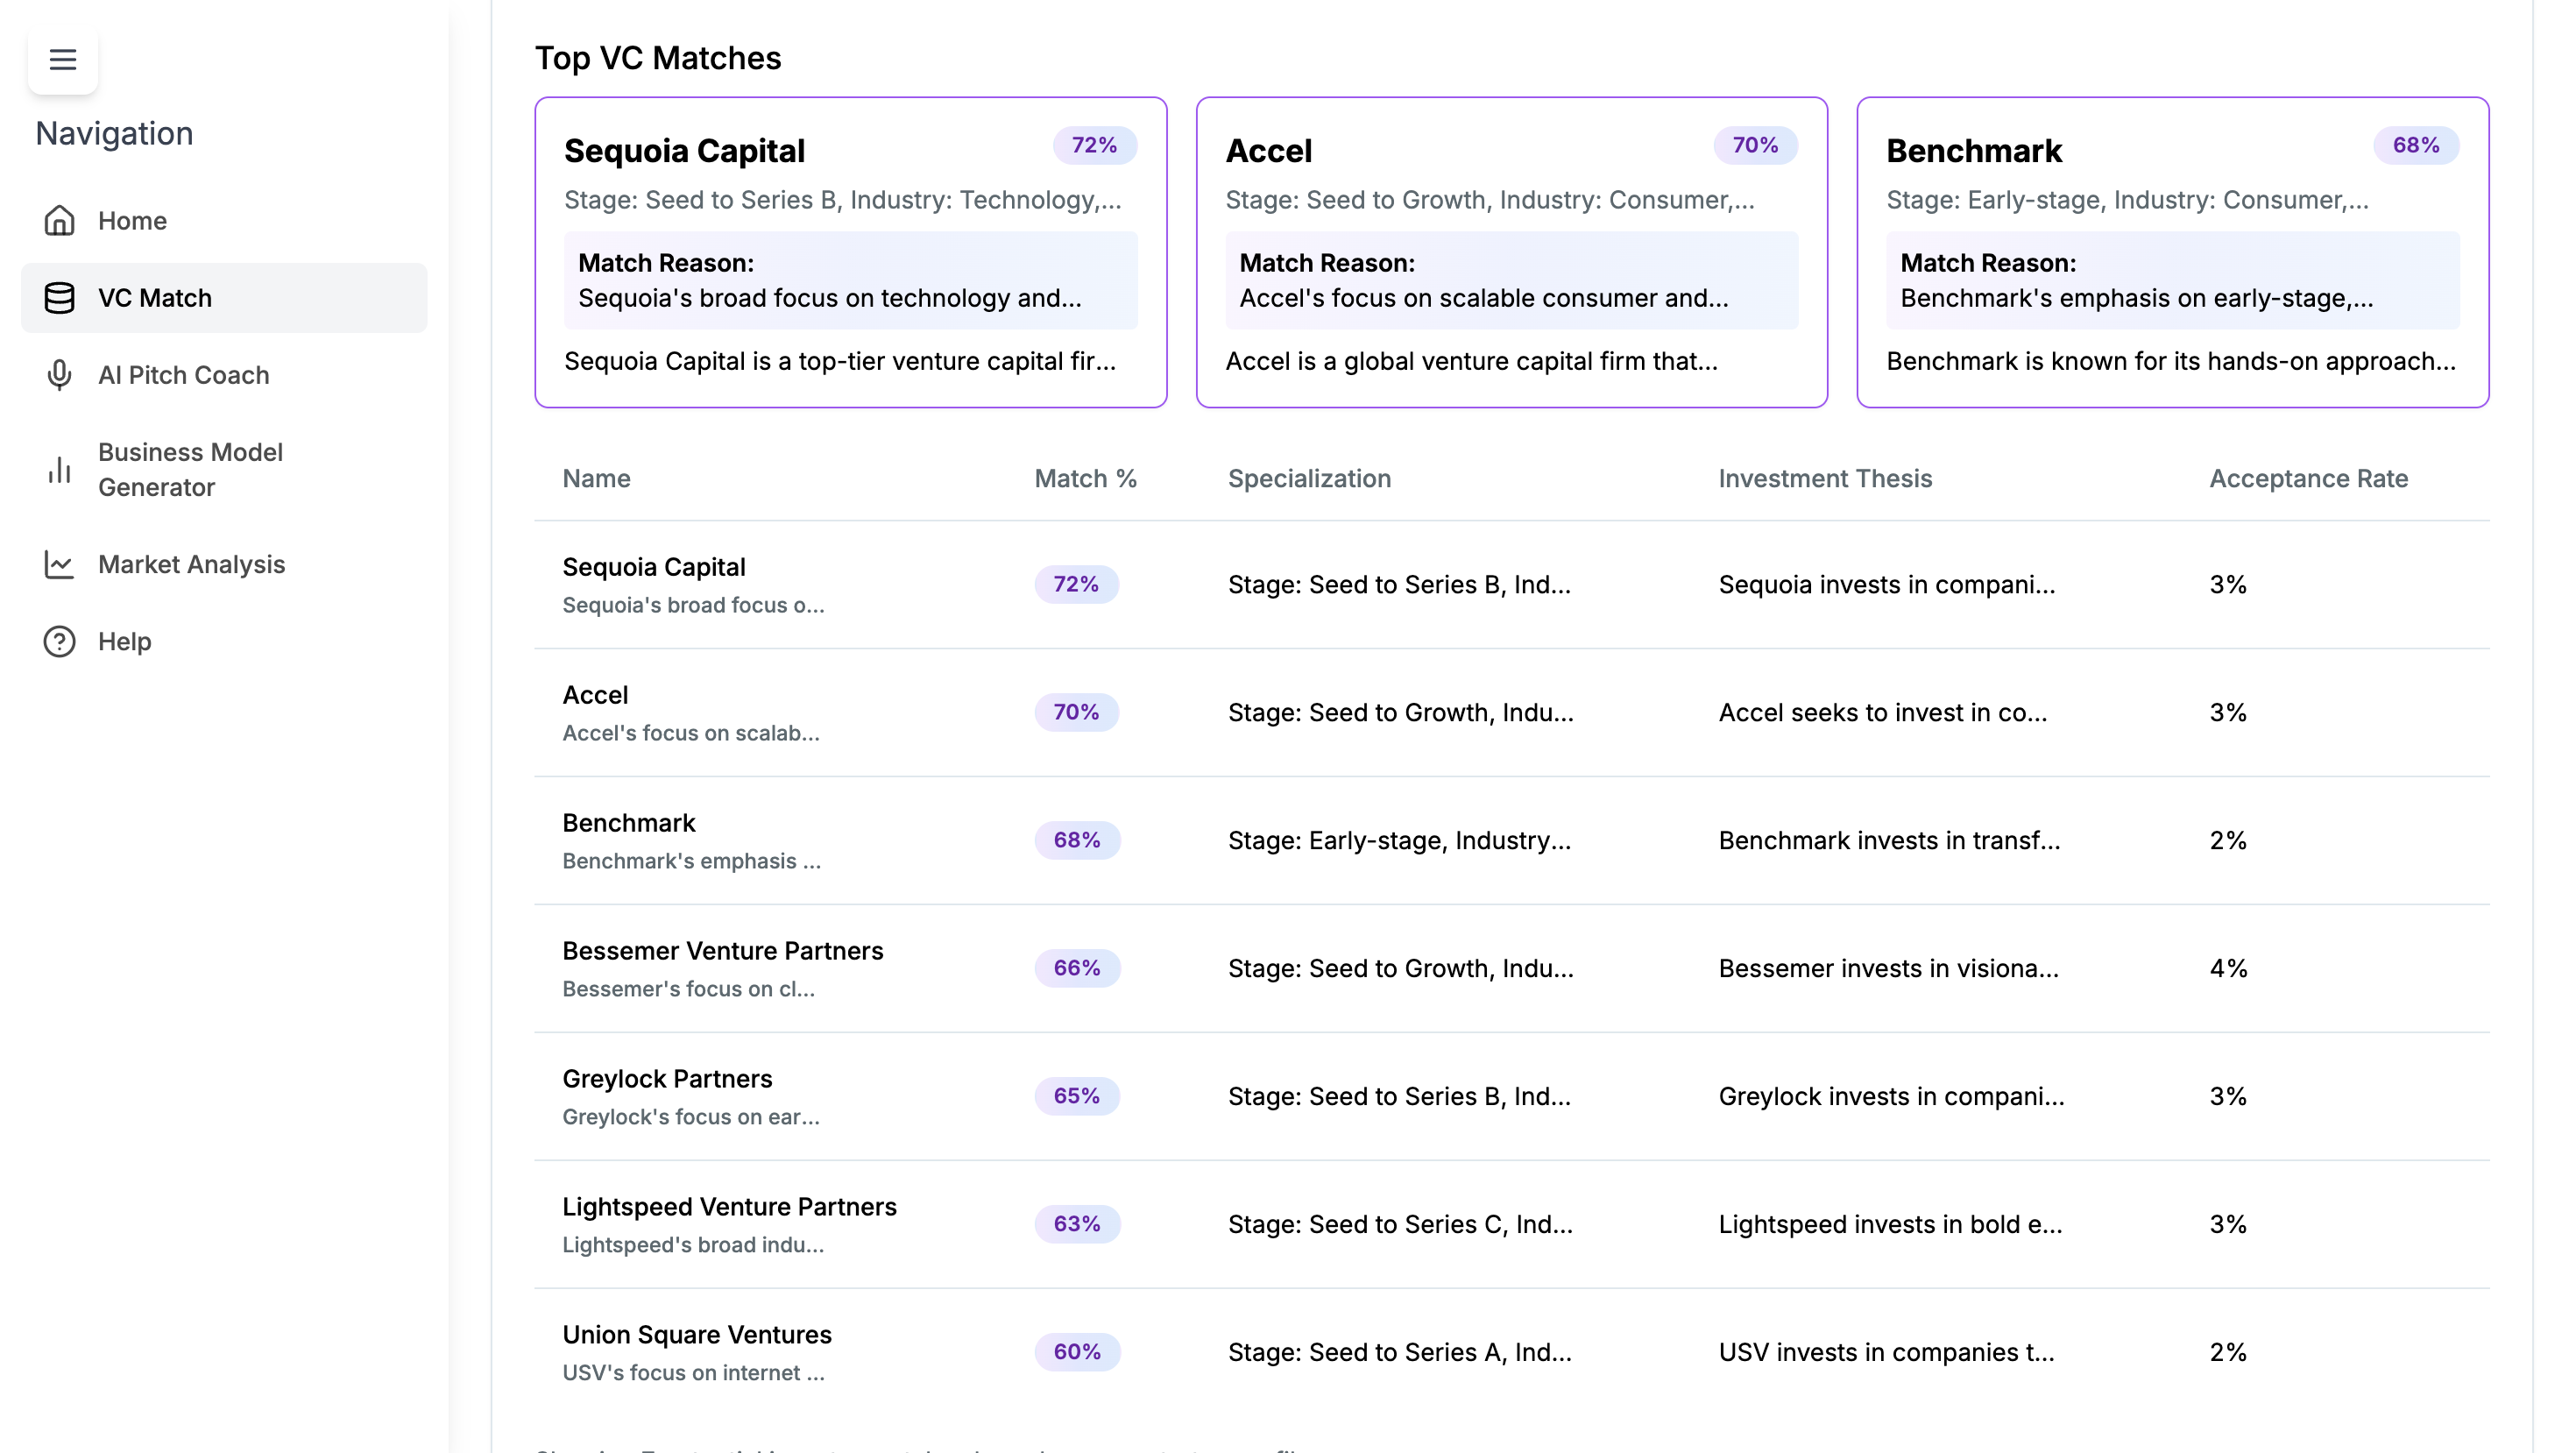
Task: Select Accel name in table
Action: pyautogui.click(x=595, y=695)
